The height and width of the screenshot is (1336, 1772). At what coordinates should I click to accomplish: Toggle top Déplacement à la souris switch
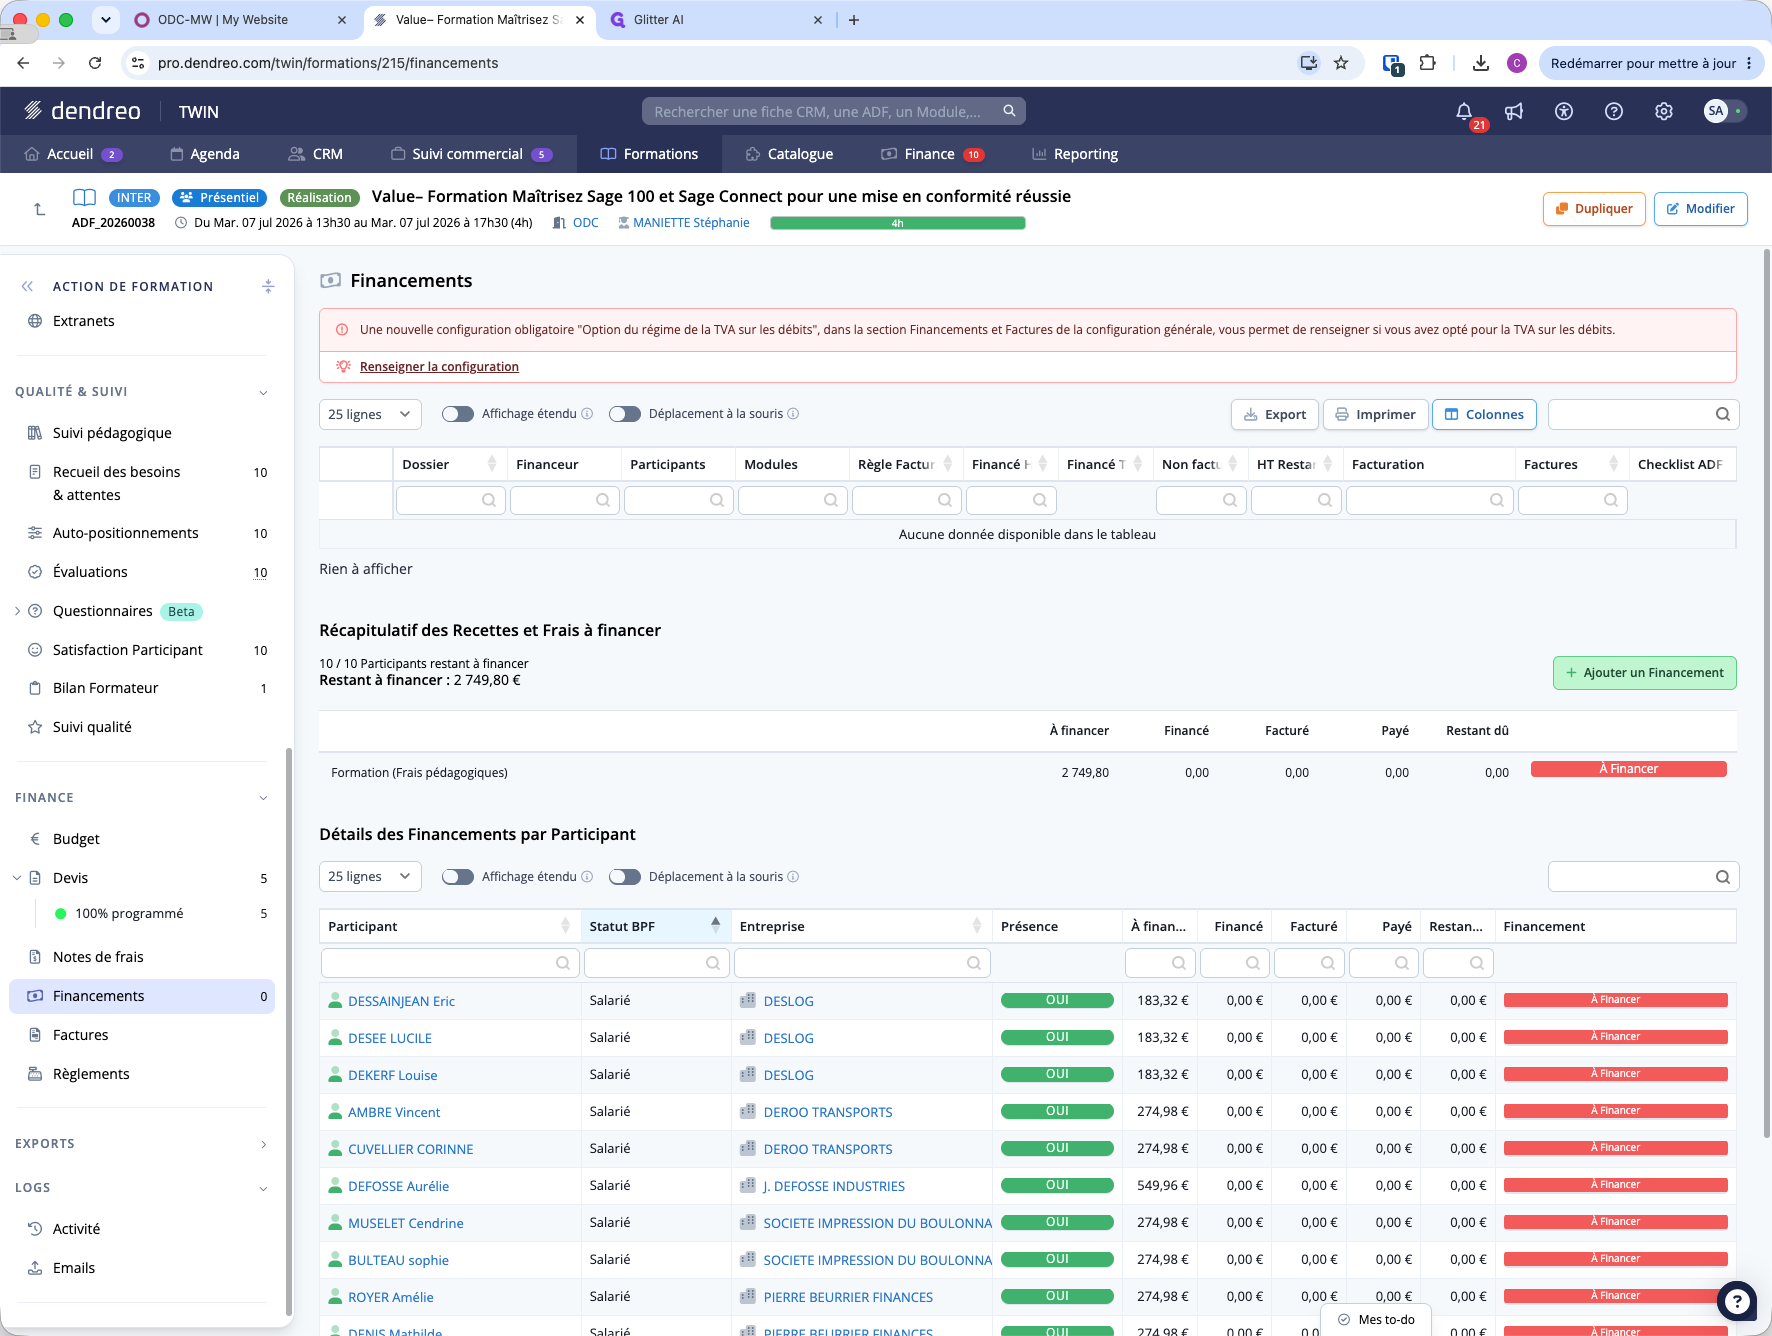coord(625,414)
